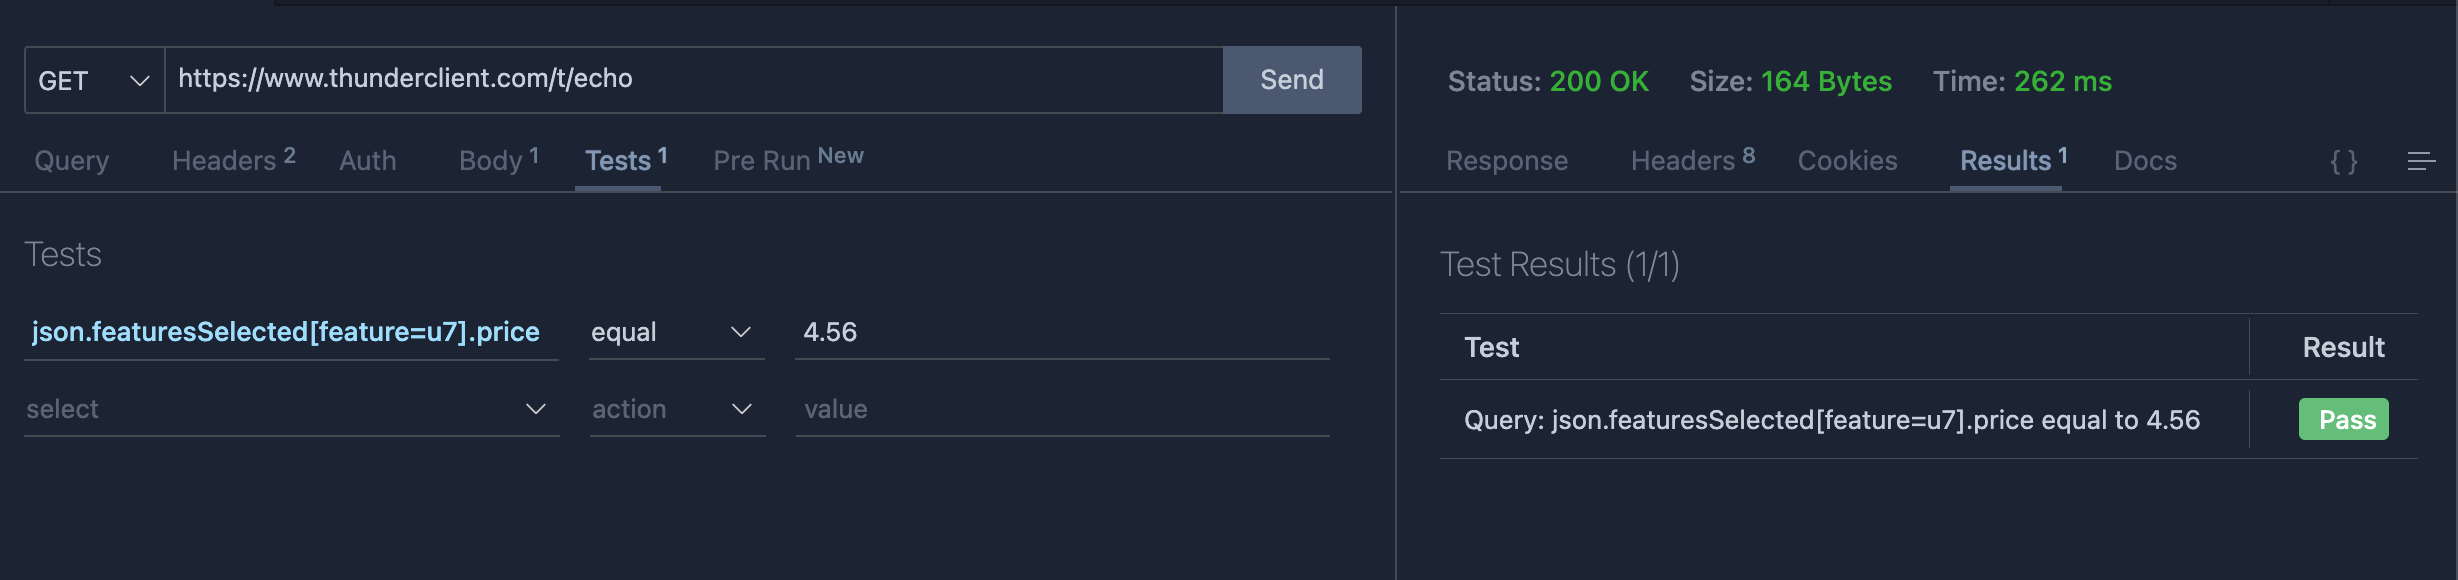
Task: Click the request URL field
Action: coord(694,80)
